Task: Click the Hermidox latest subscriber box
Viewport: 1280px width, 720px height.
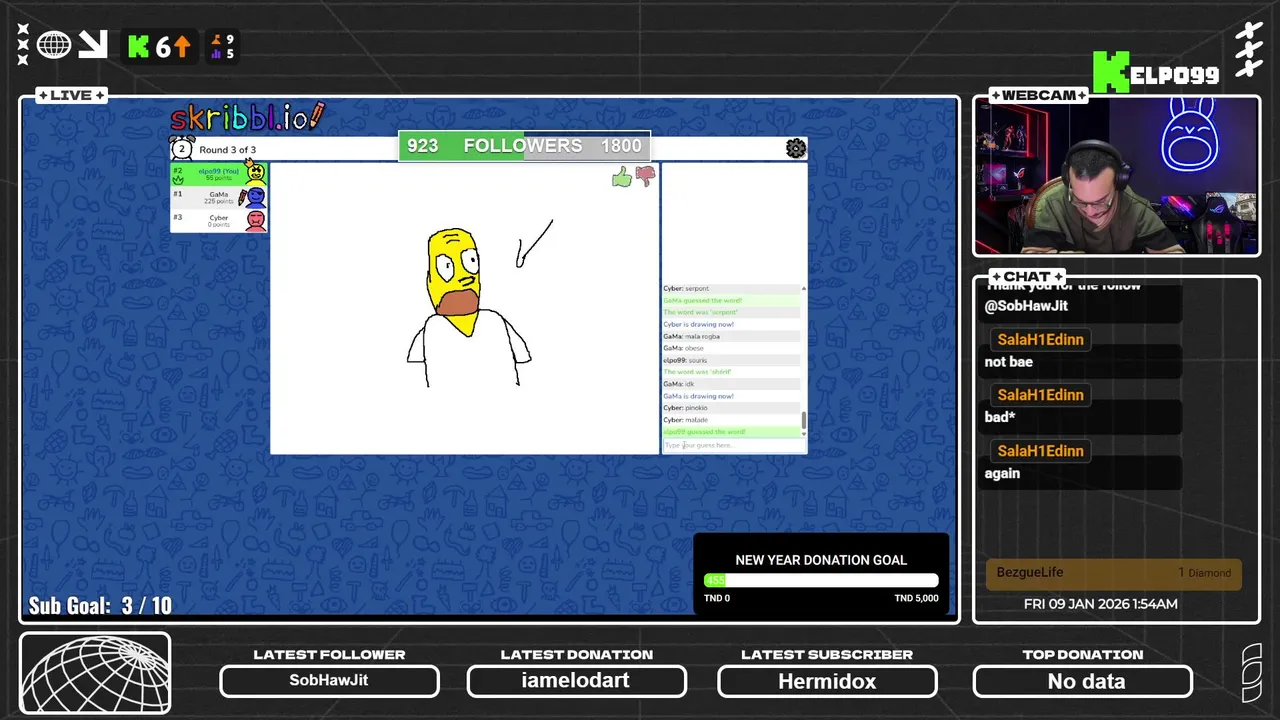Action: pyautogui.click(x=827, y=681)
